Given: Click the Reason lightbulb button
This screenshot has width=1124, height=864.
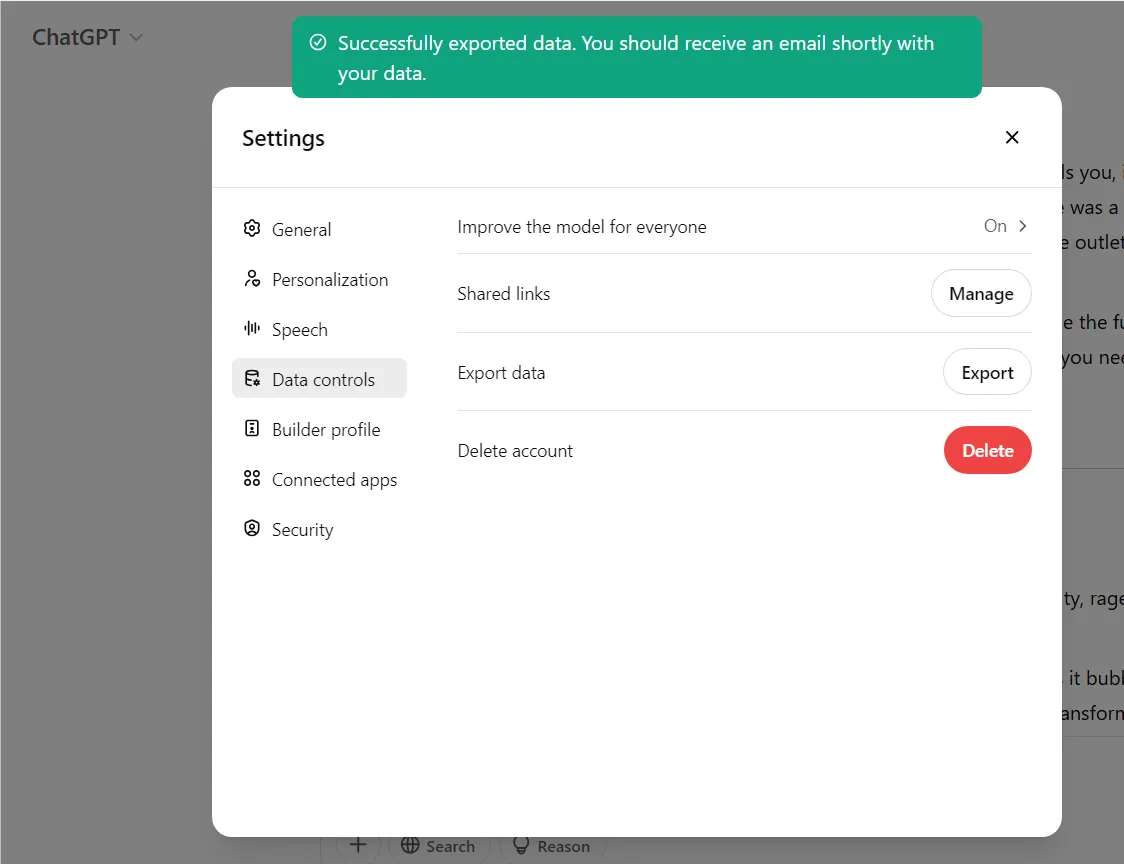Looking at the screenshot, I should 552,846.
